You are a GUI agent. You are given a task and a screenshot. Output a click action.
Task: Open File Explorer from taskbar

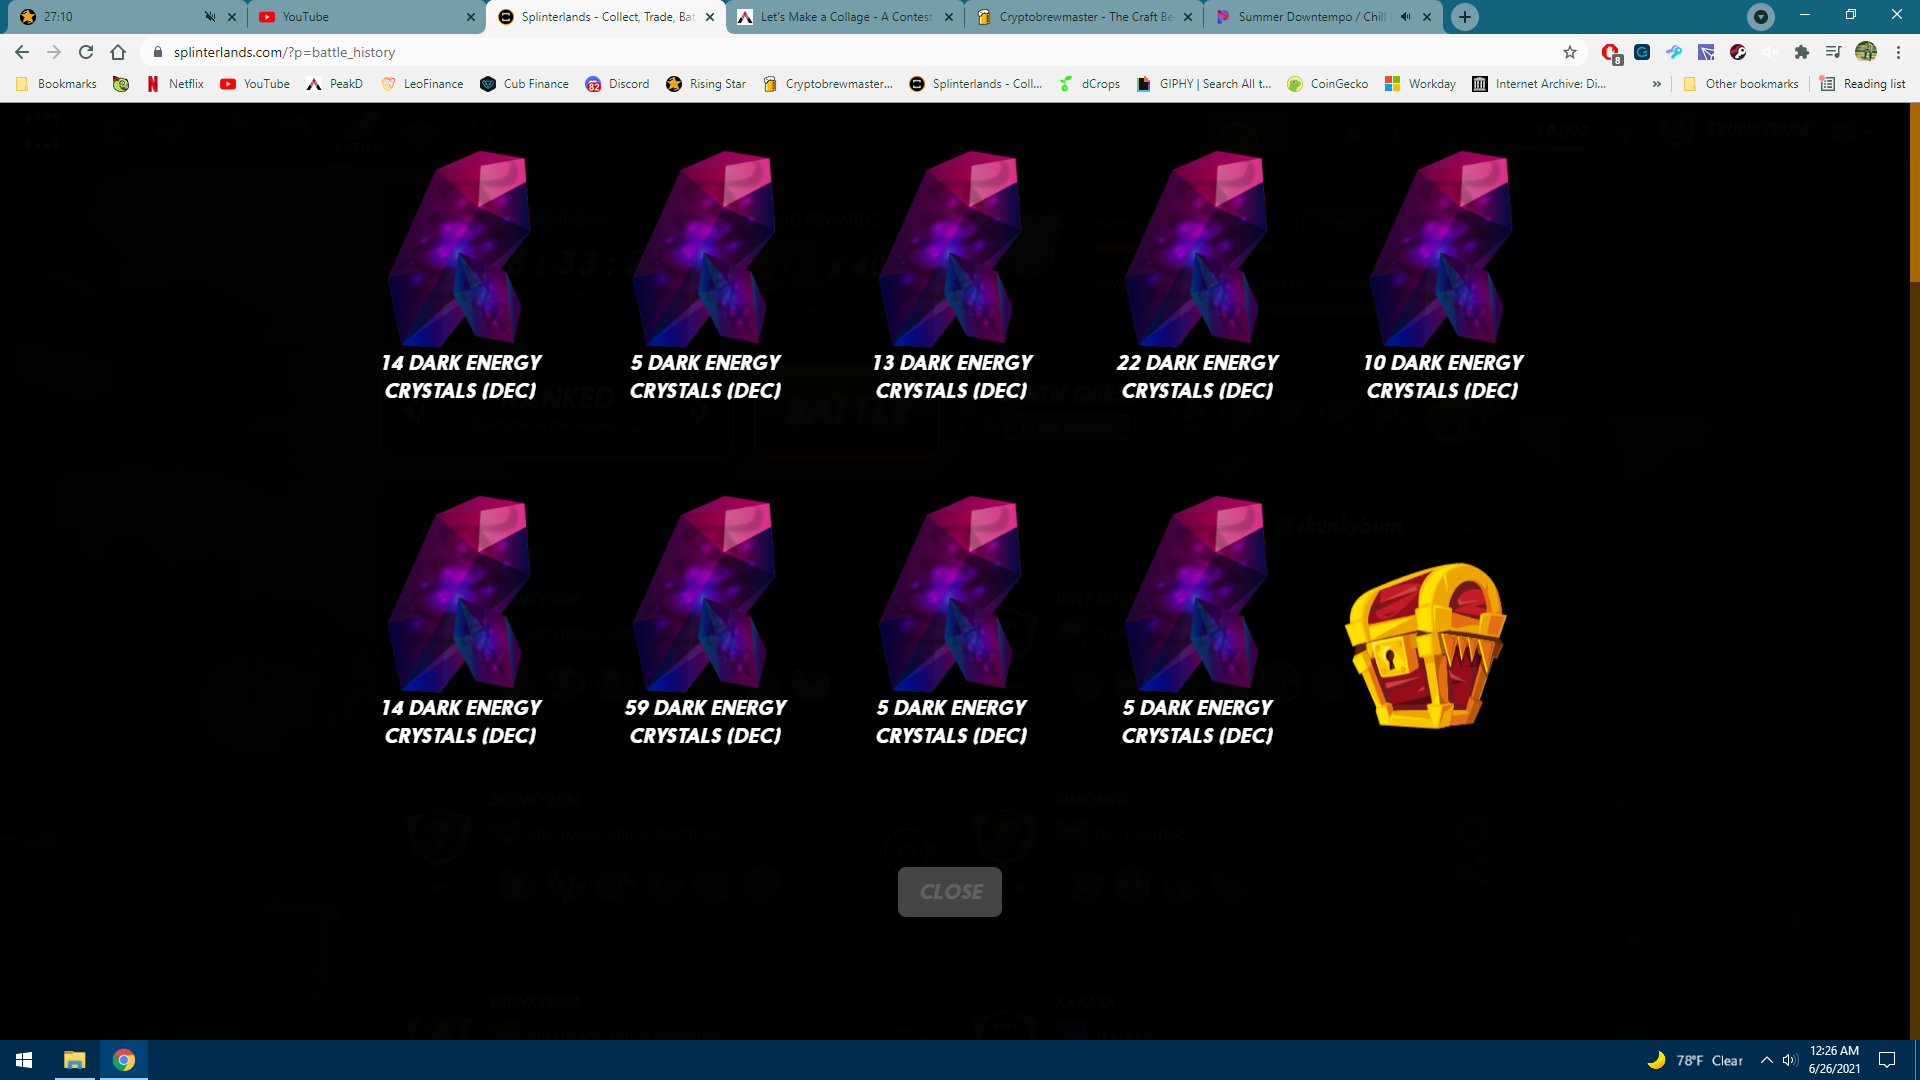[75, 1060]
